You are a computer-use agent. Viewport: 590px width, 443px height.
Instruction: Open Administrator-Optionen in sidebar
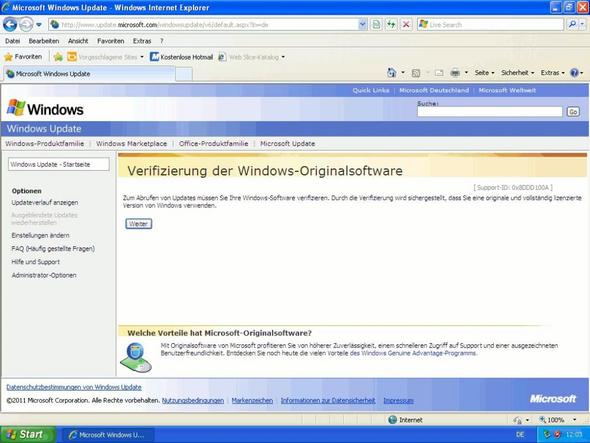tap(44, 275)
